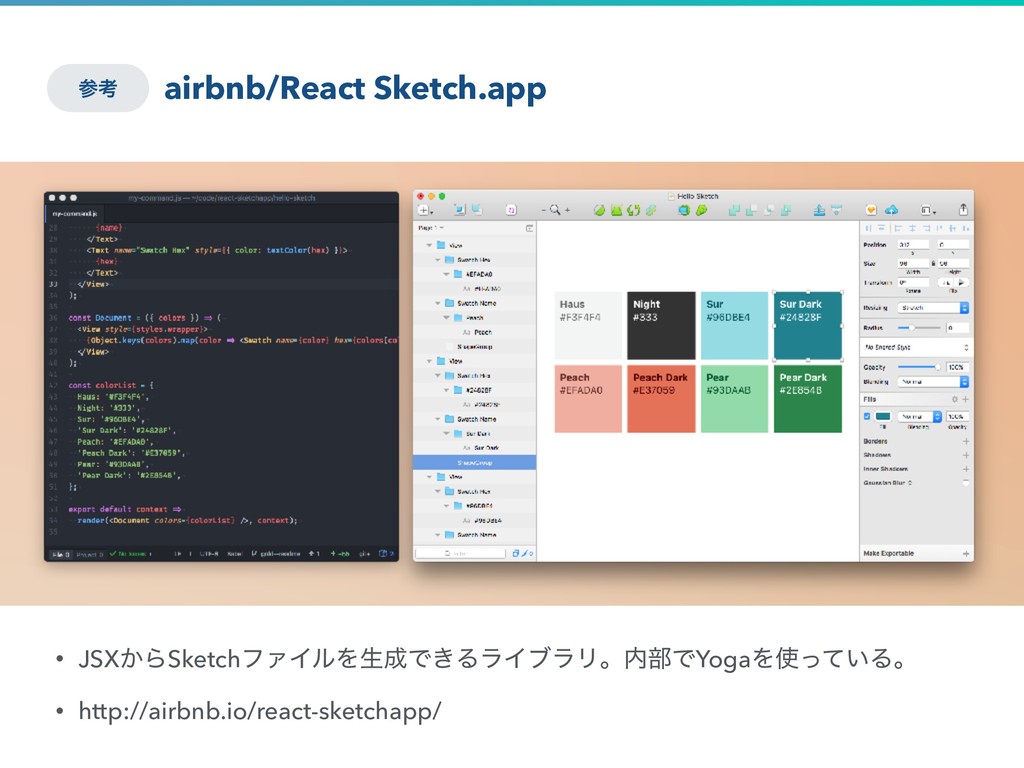The image size is (1024, 768).
Task: Apply the Subtract boolean operation
Action: tap(751, 210)
